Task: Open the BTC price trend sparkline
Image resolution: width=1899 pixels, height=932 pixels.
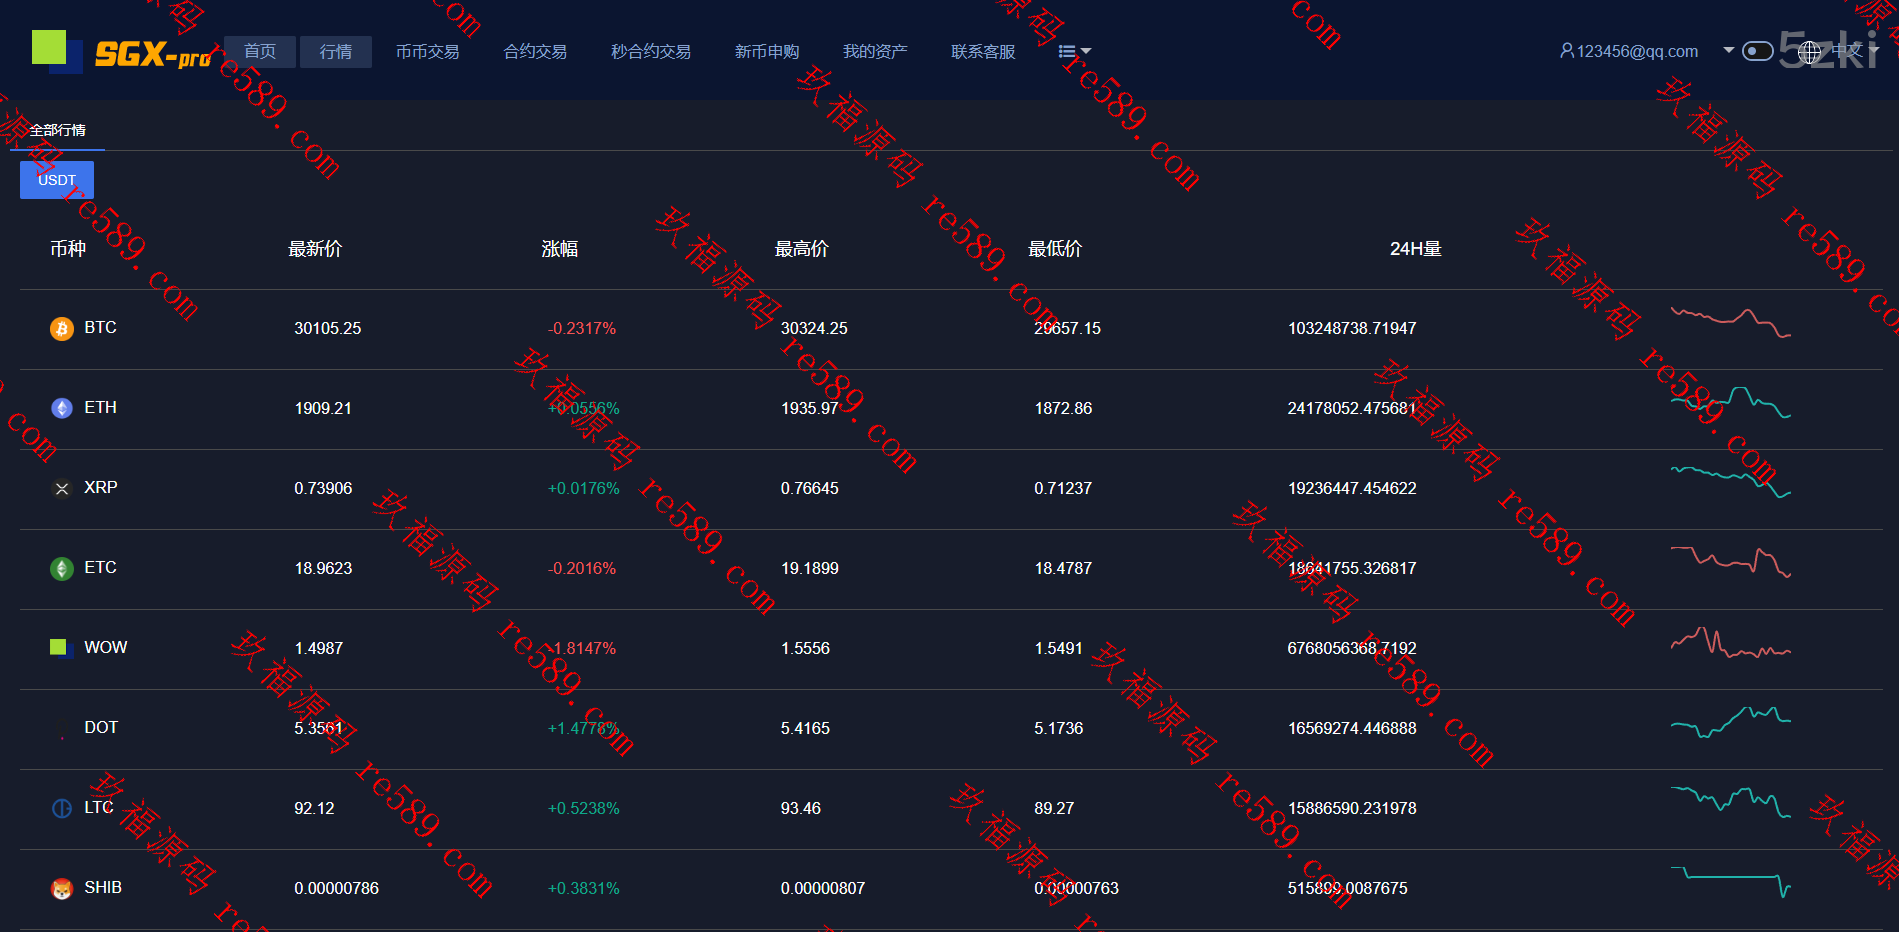Action: (1731, 323)
